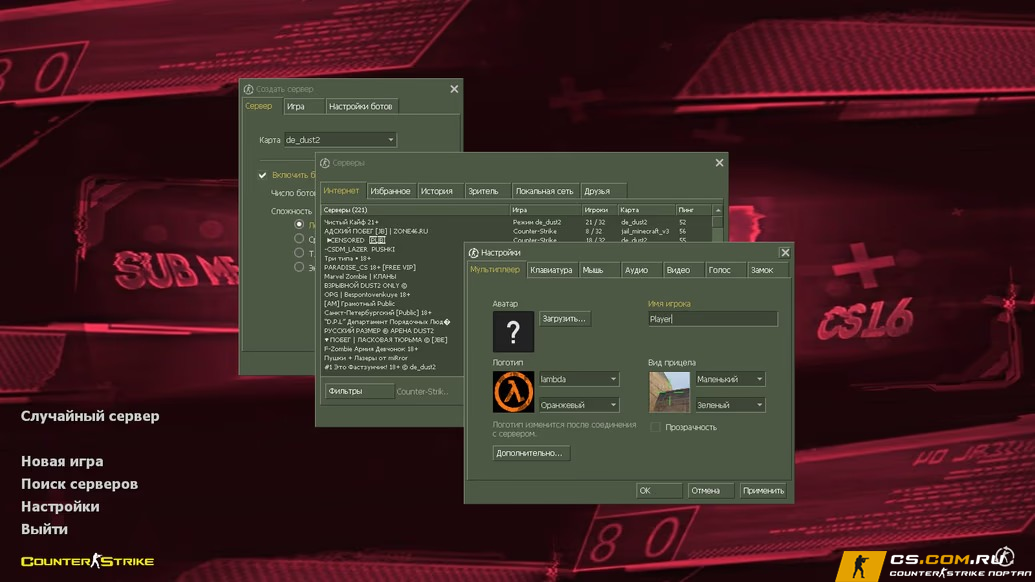Select server row АДСКИЙ ПОБЕГ [JB] | ZONE46.RU

pos(516,232)
